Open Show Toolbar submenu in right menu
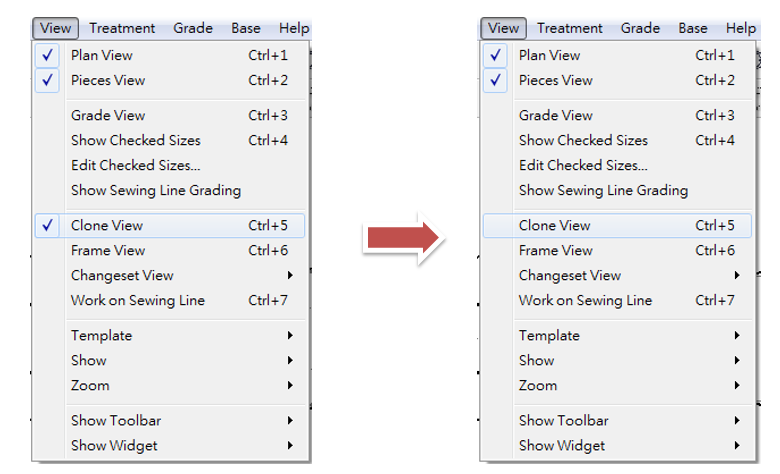This screenshot has width=780, height=474. [563, 421]
